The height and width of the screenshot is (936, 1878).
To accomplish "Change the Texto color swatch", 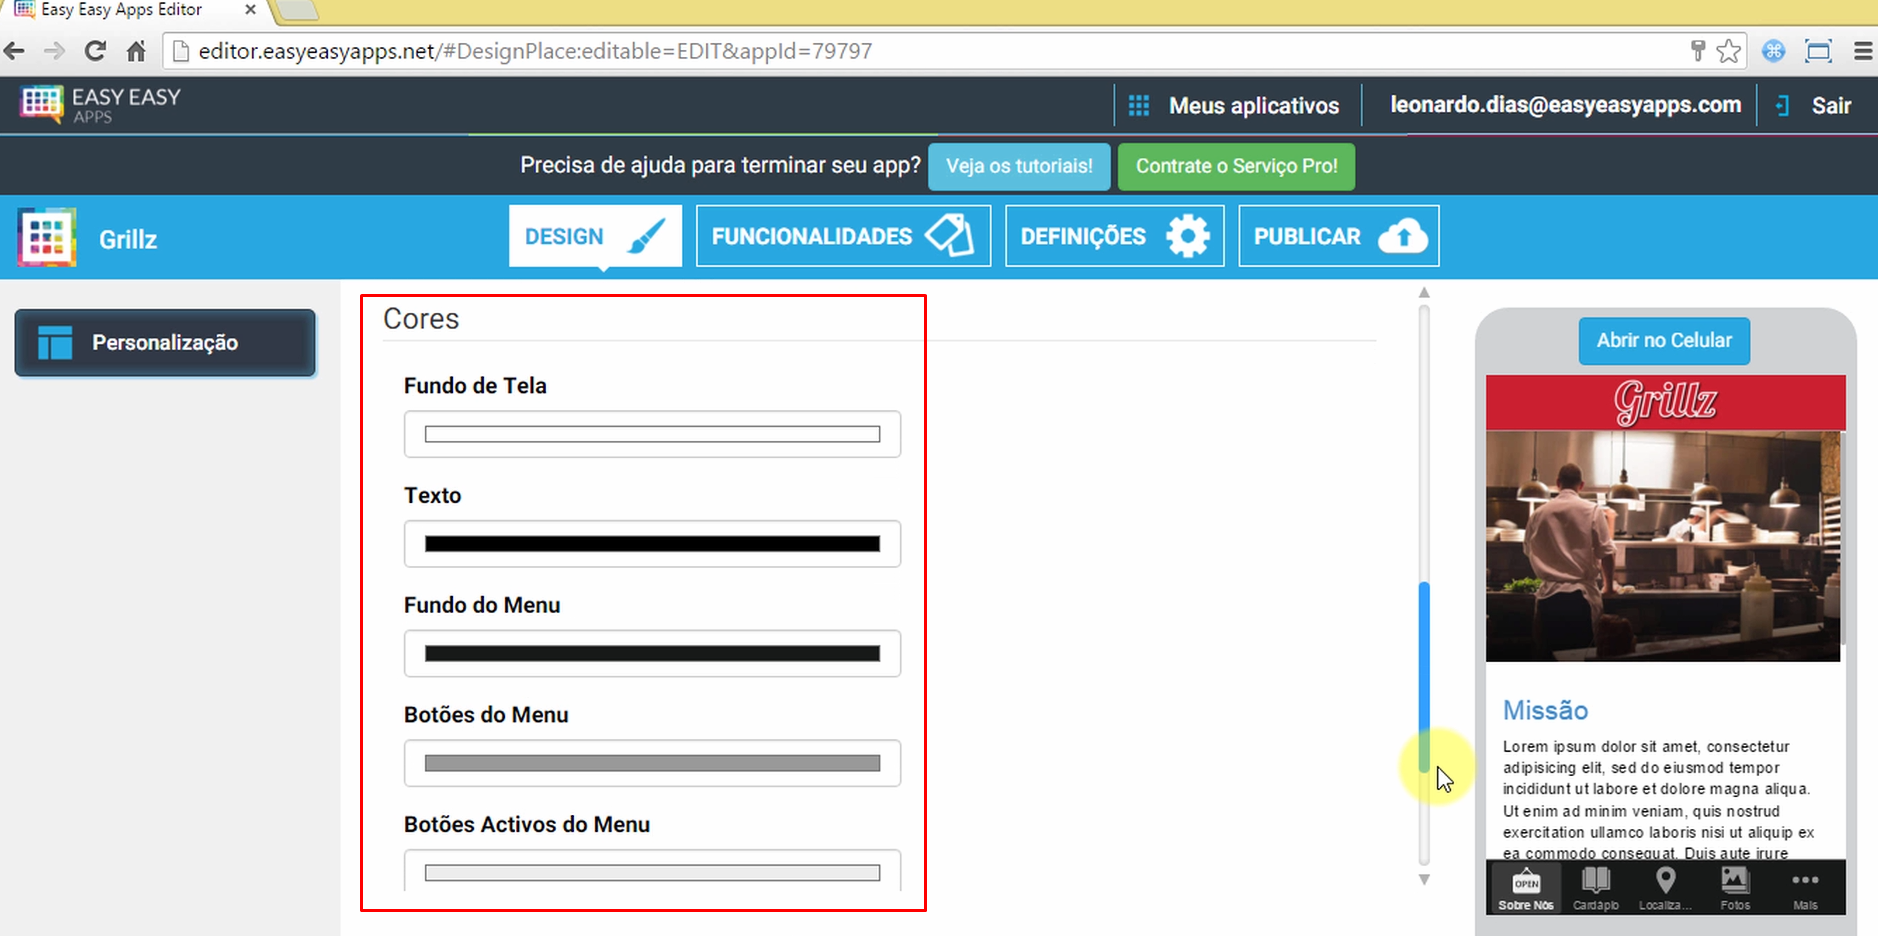I will click(652, 543).
